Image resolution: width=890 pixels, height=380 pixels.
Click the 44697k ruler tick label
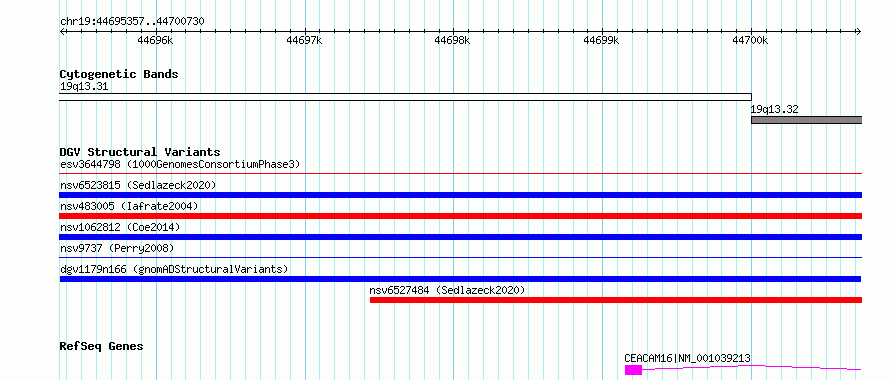(304, 40)
